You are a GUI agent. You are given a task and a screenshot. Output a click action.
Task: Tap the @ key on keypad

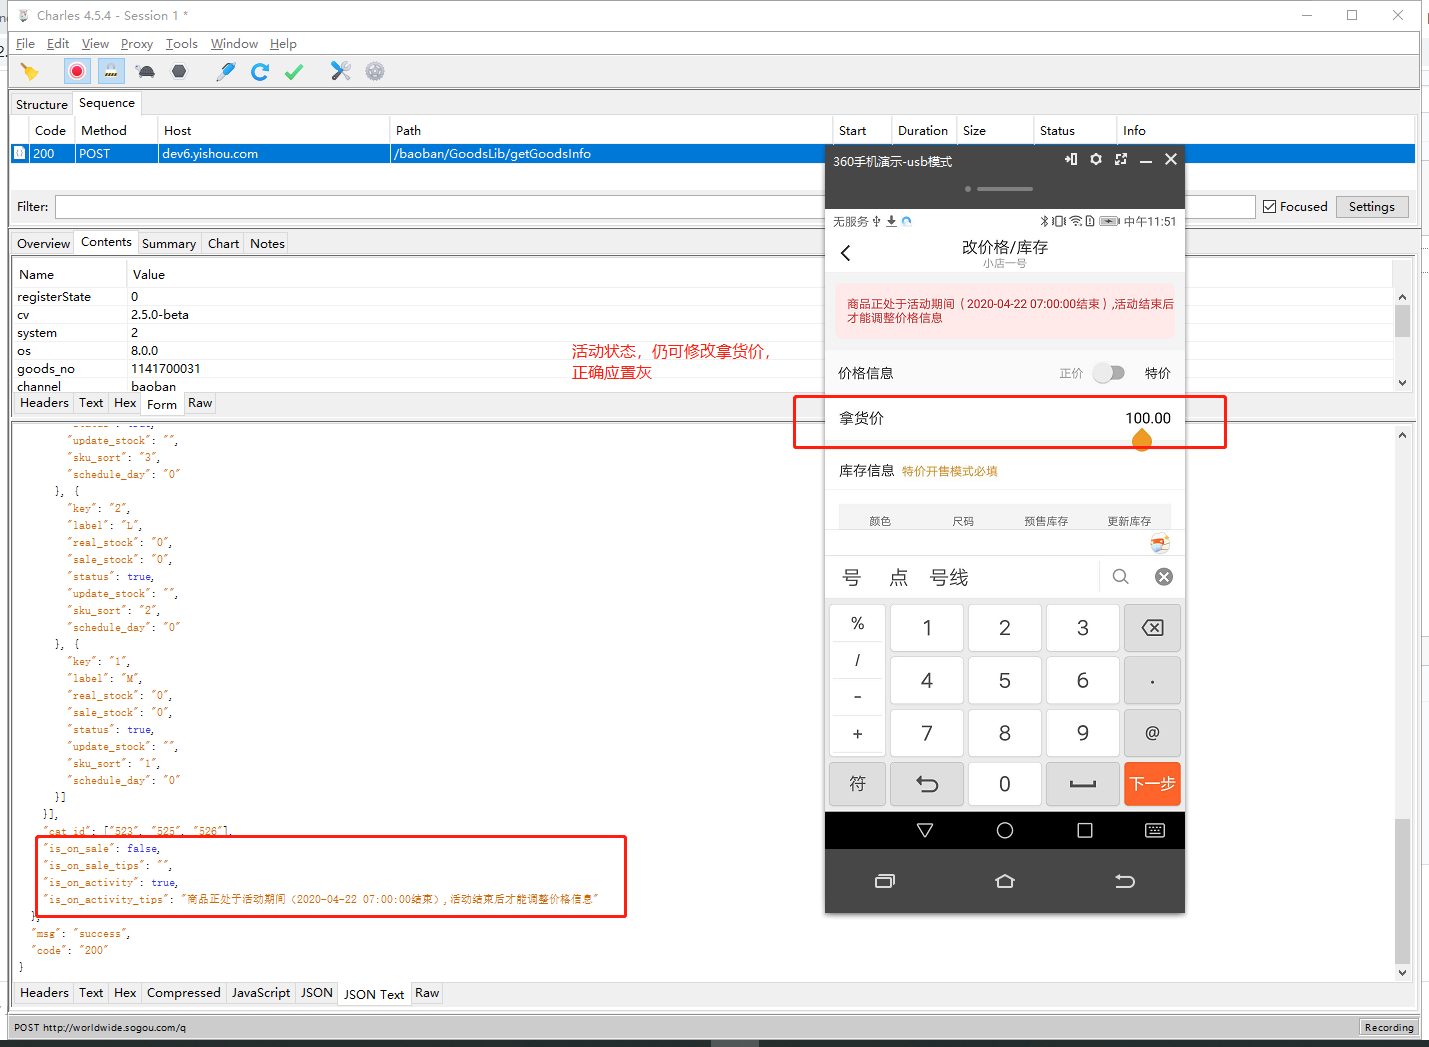pos(1152,733)
